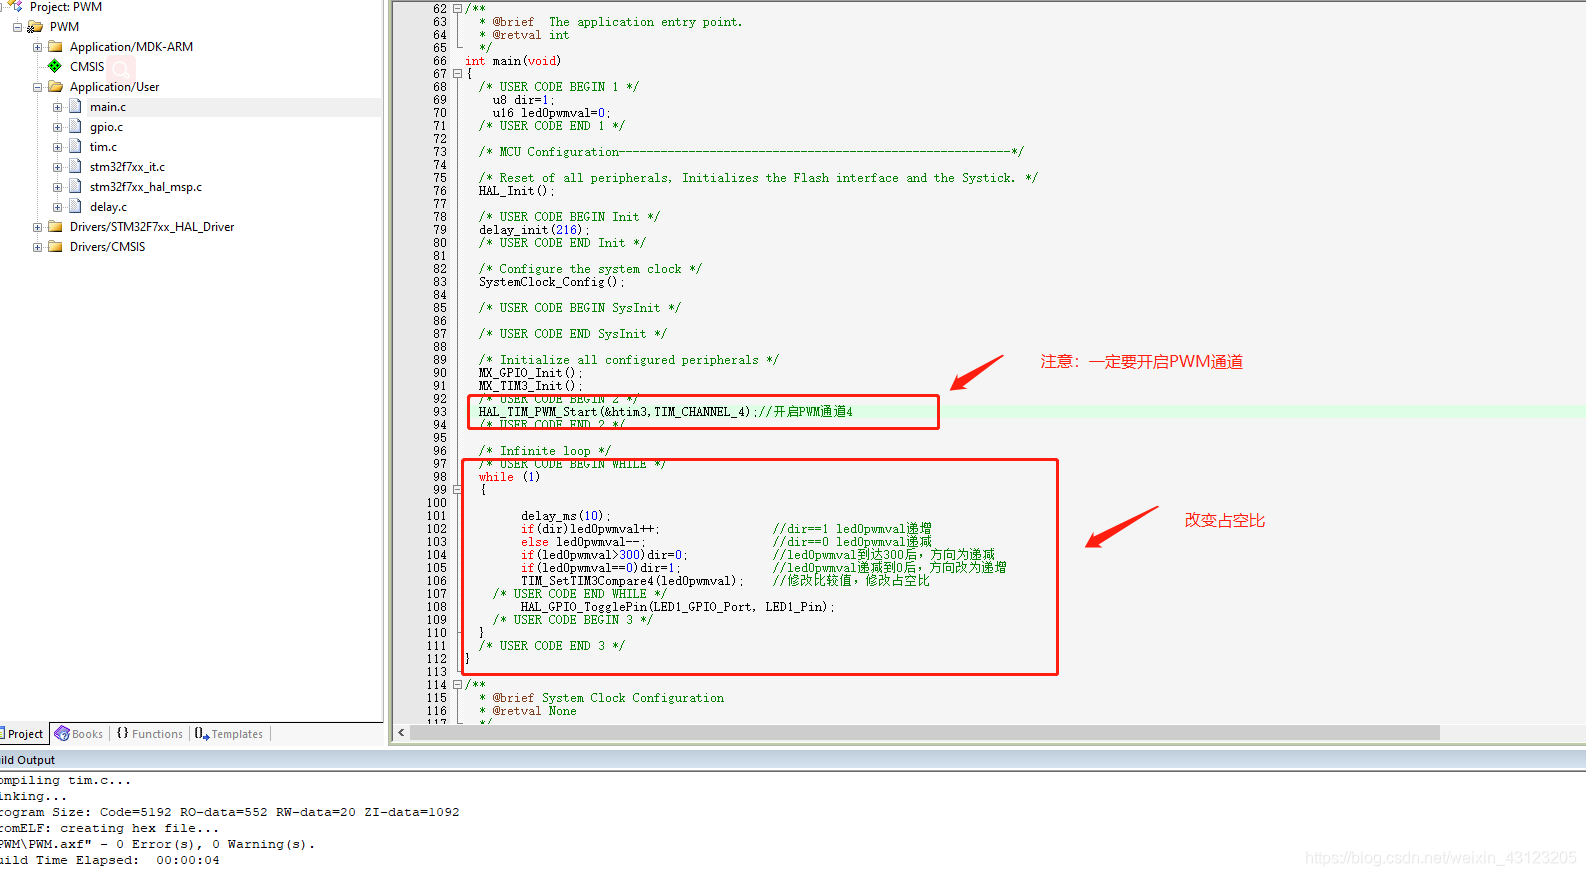Select the CMSIS item label

(87, 67)
